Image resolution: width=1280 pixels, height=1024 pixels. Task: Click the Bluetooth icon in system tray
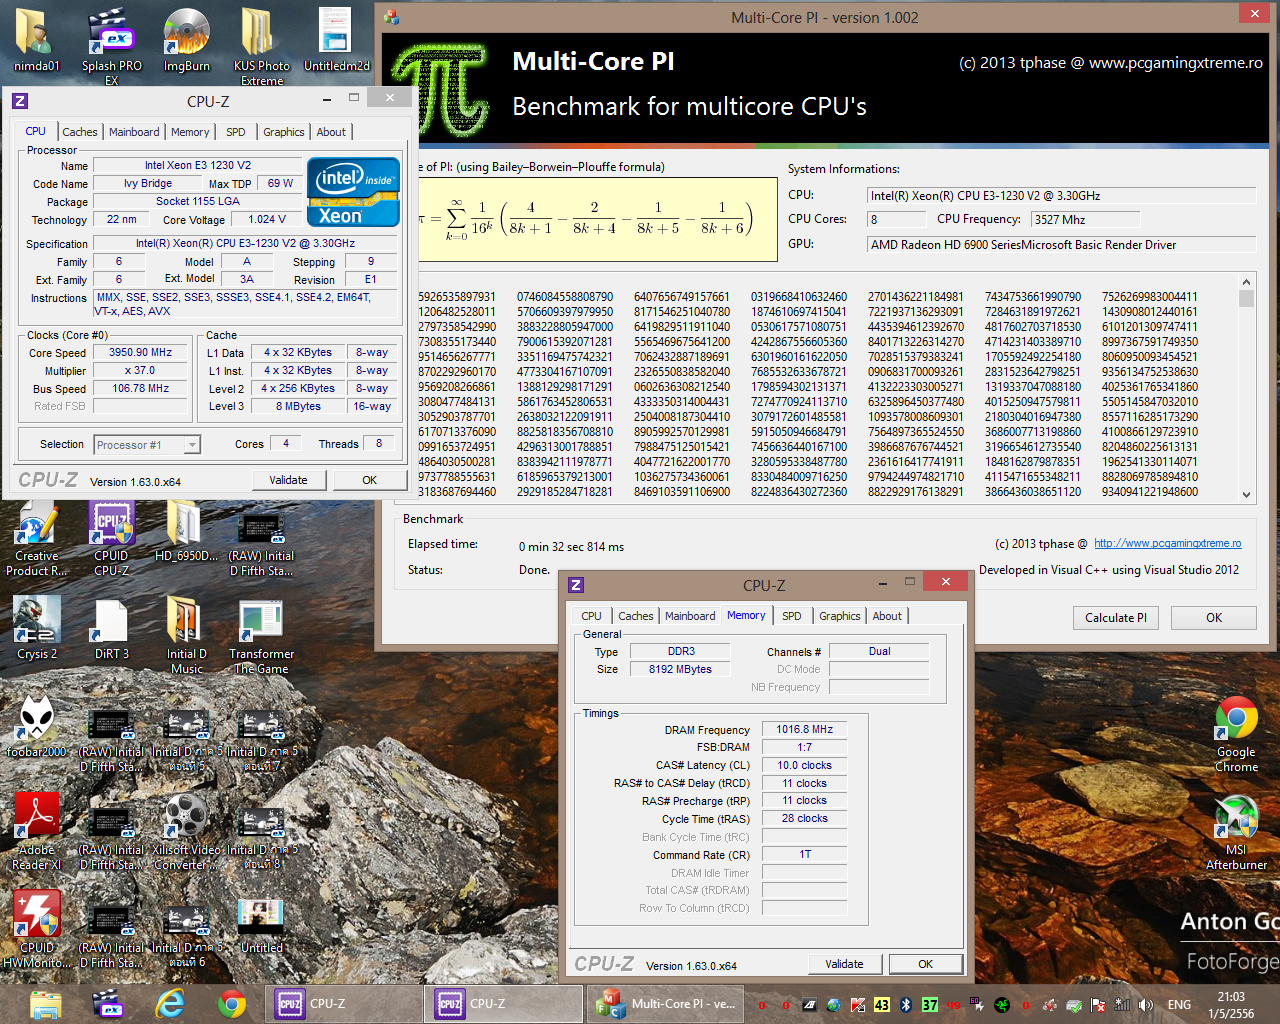pyautogui.click(x=906, y=1005)
